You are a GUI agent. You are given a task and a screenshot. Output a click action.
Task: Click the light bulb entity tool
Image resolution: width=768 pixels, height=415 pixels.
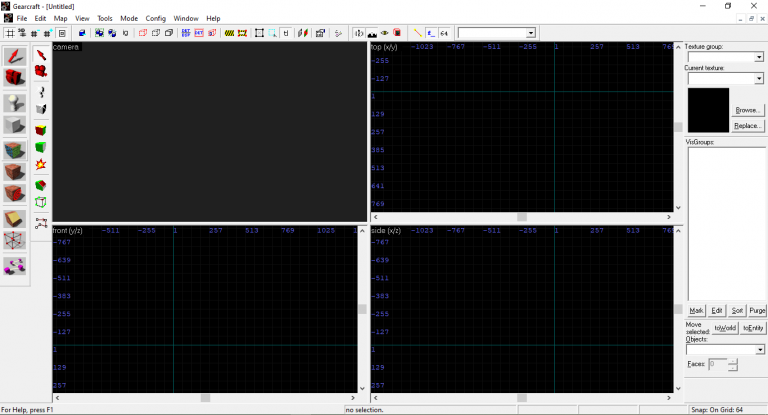16,102
